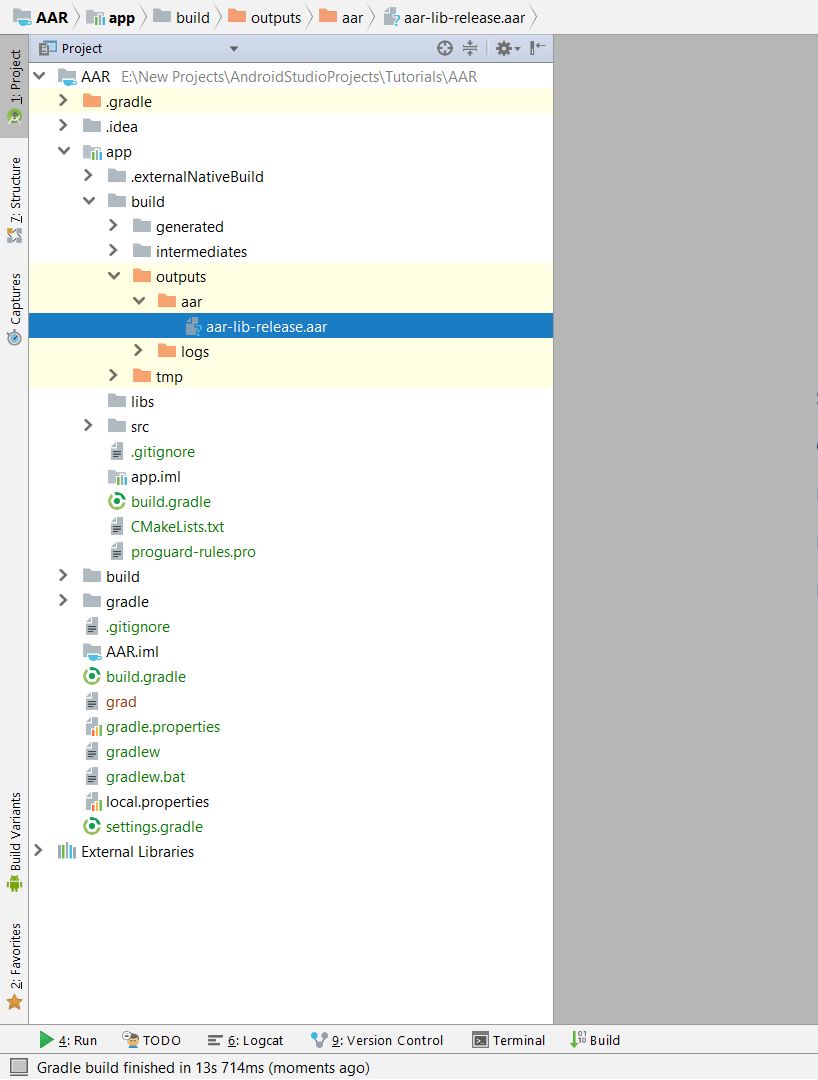Click app breadcrumb in navigation bar
Screen dimensions: 818x1080
(111, 17)
